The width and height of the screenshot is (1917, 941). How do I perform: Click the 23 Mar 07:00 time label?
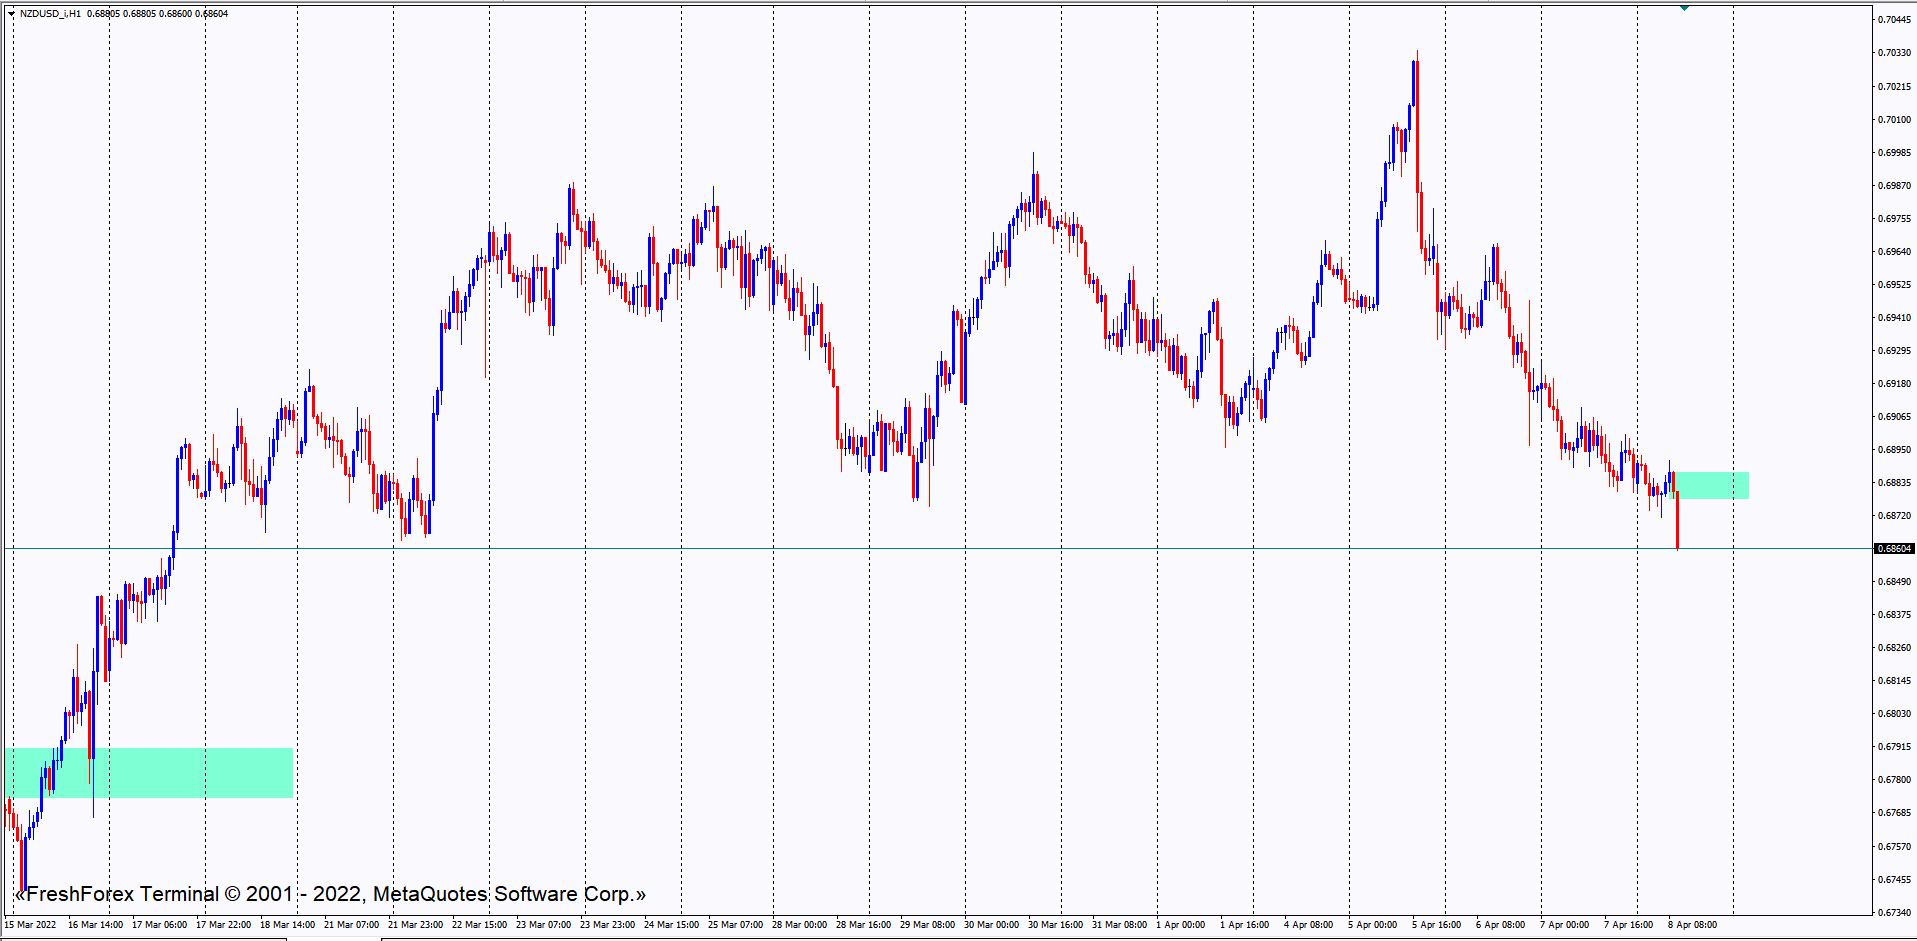(543, 925)
